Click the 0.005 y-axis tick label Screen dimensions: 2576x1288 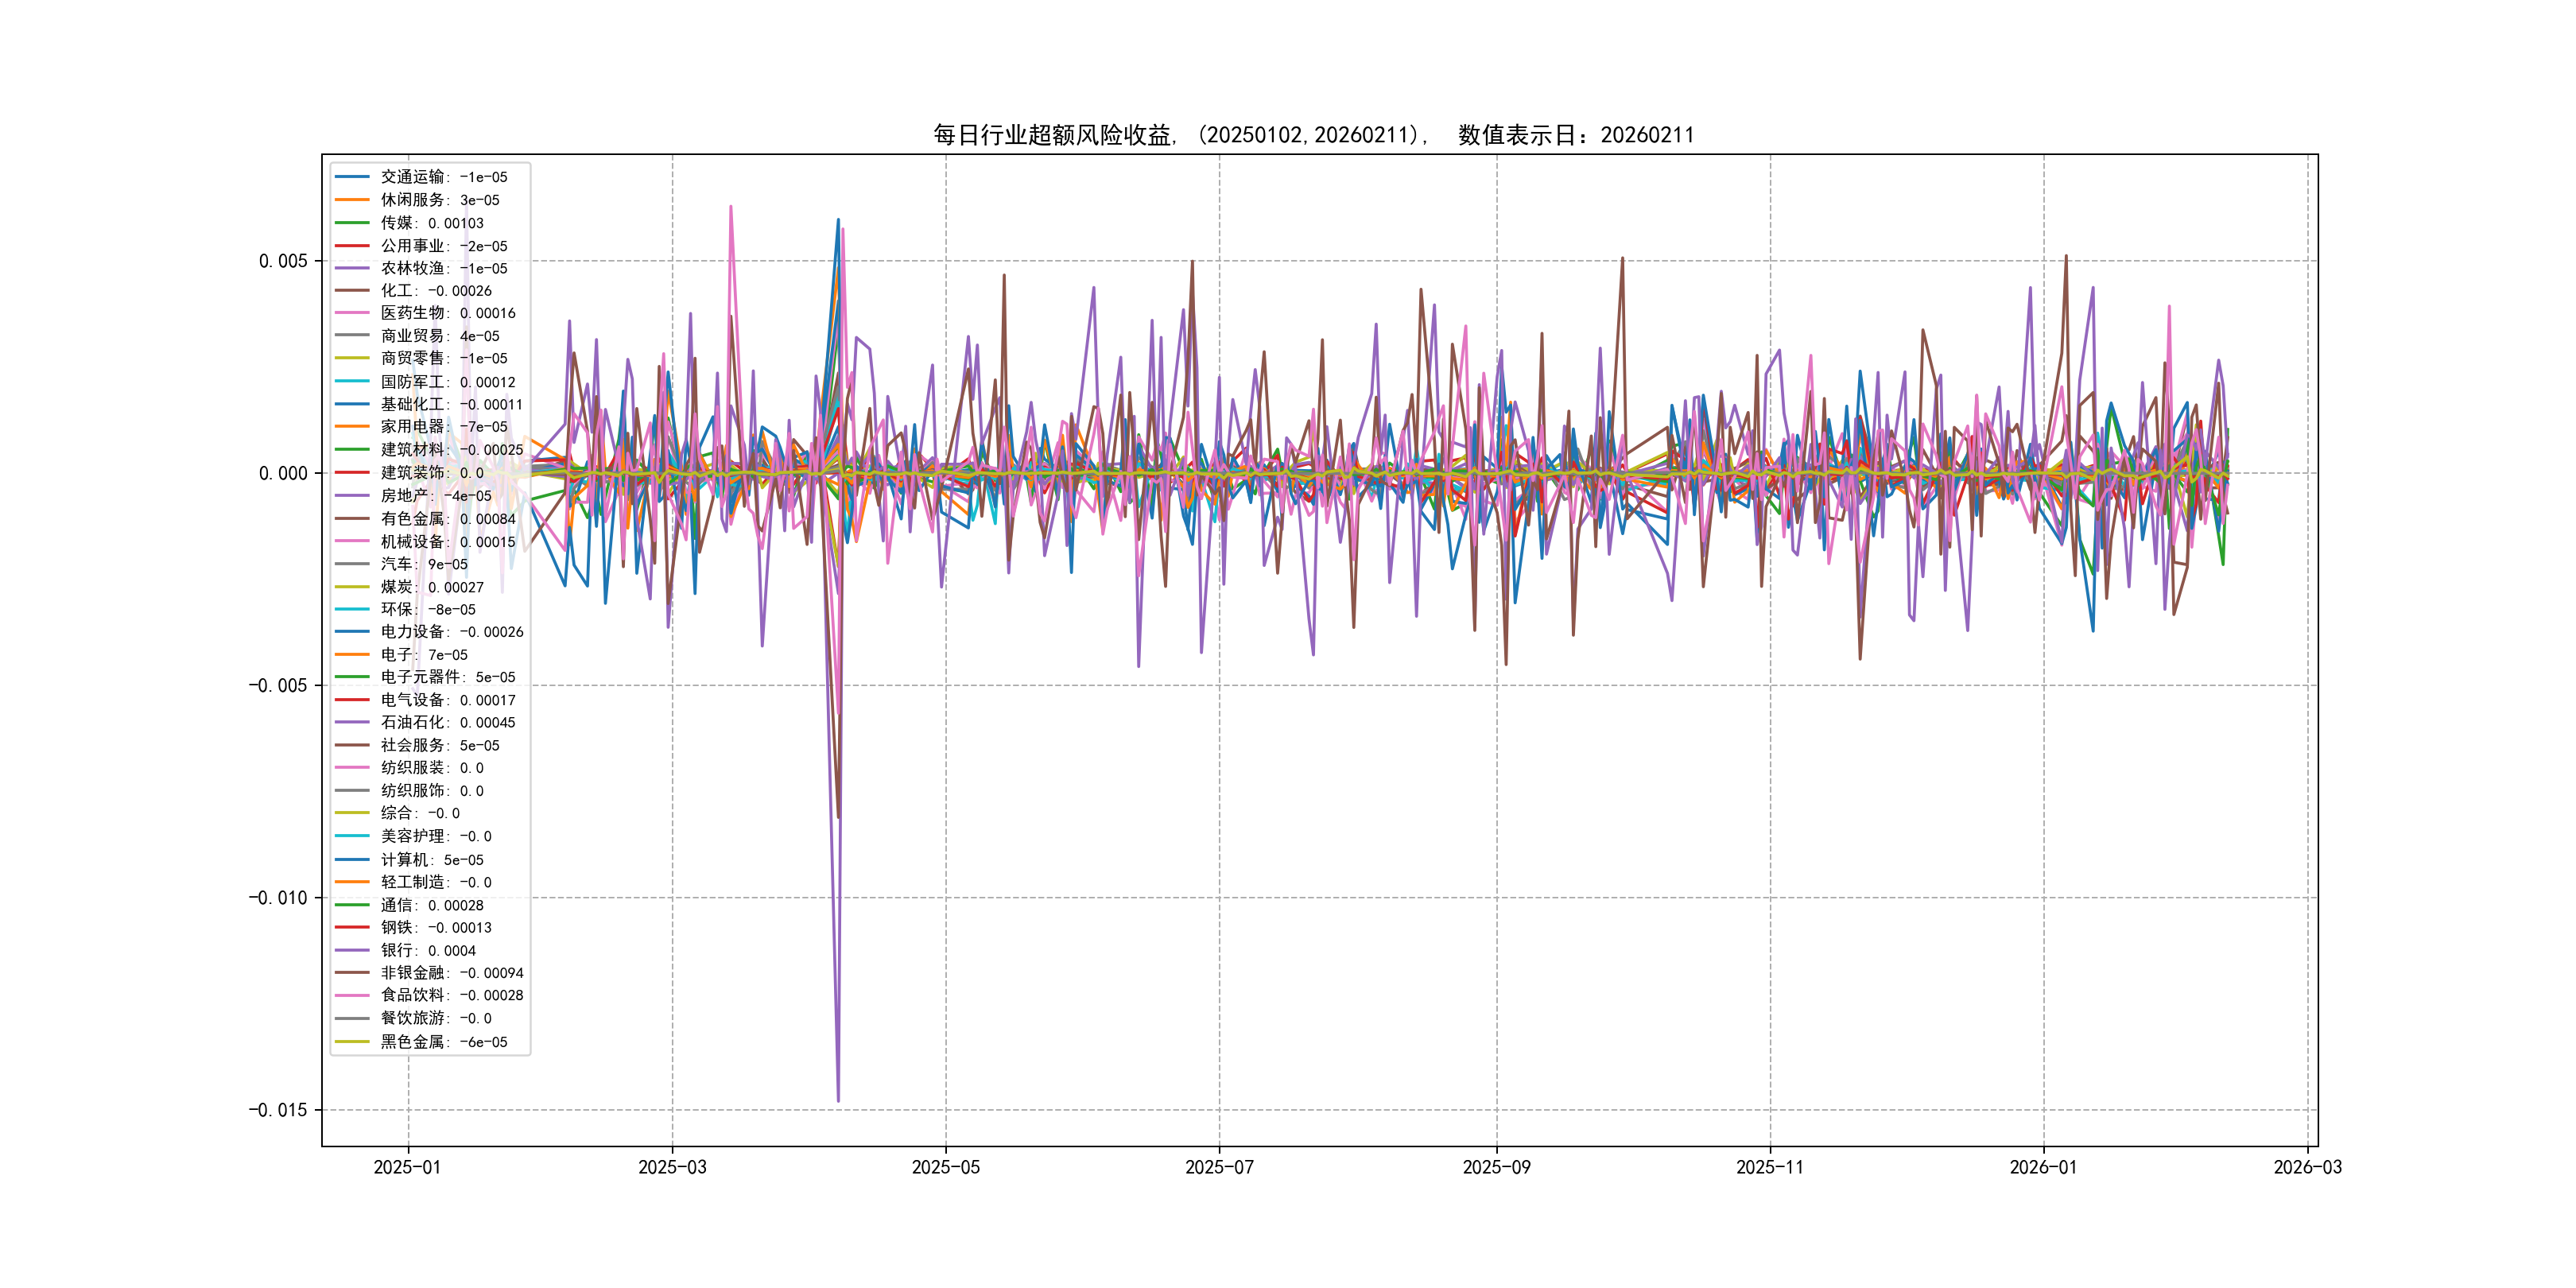point(283,261)
